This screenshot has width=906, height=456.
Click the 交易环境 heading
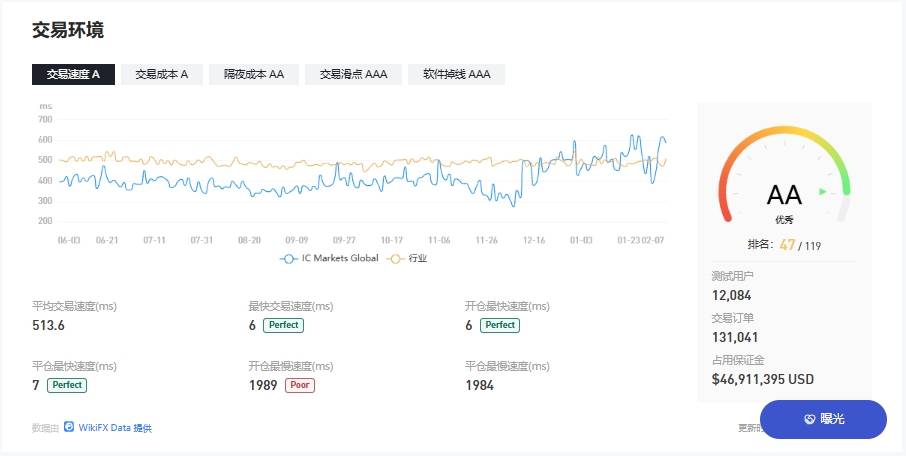coord(68,30)
